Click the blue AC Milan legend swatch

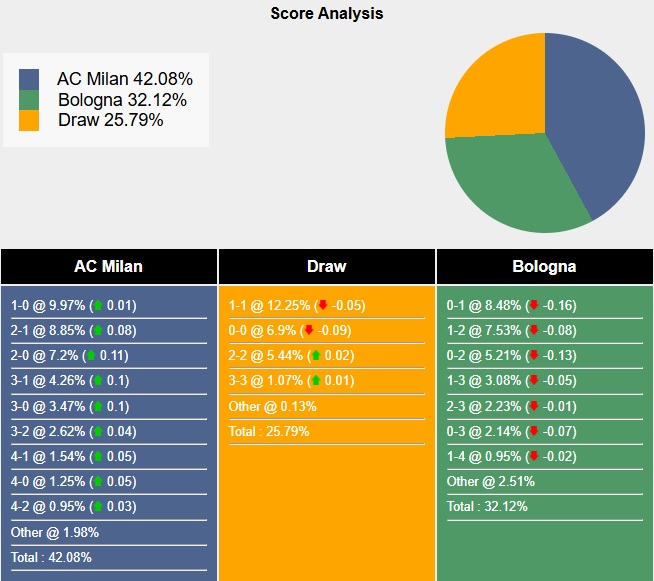[x=29, y=79]
